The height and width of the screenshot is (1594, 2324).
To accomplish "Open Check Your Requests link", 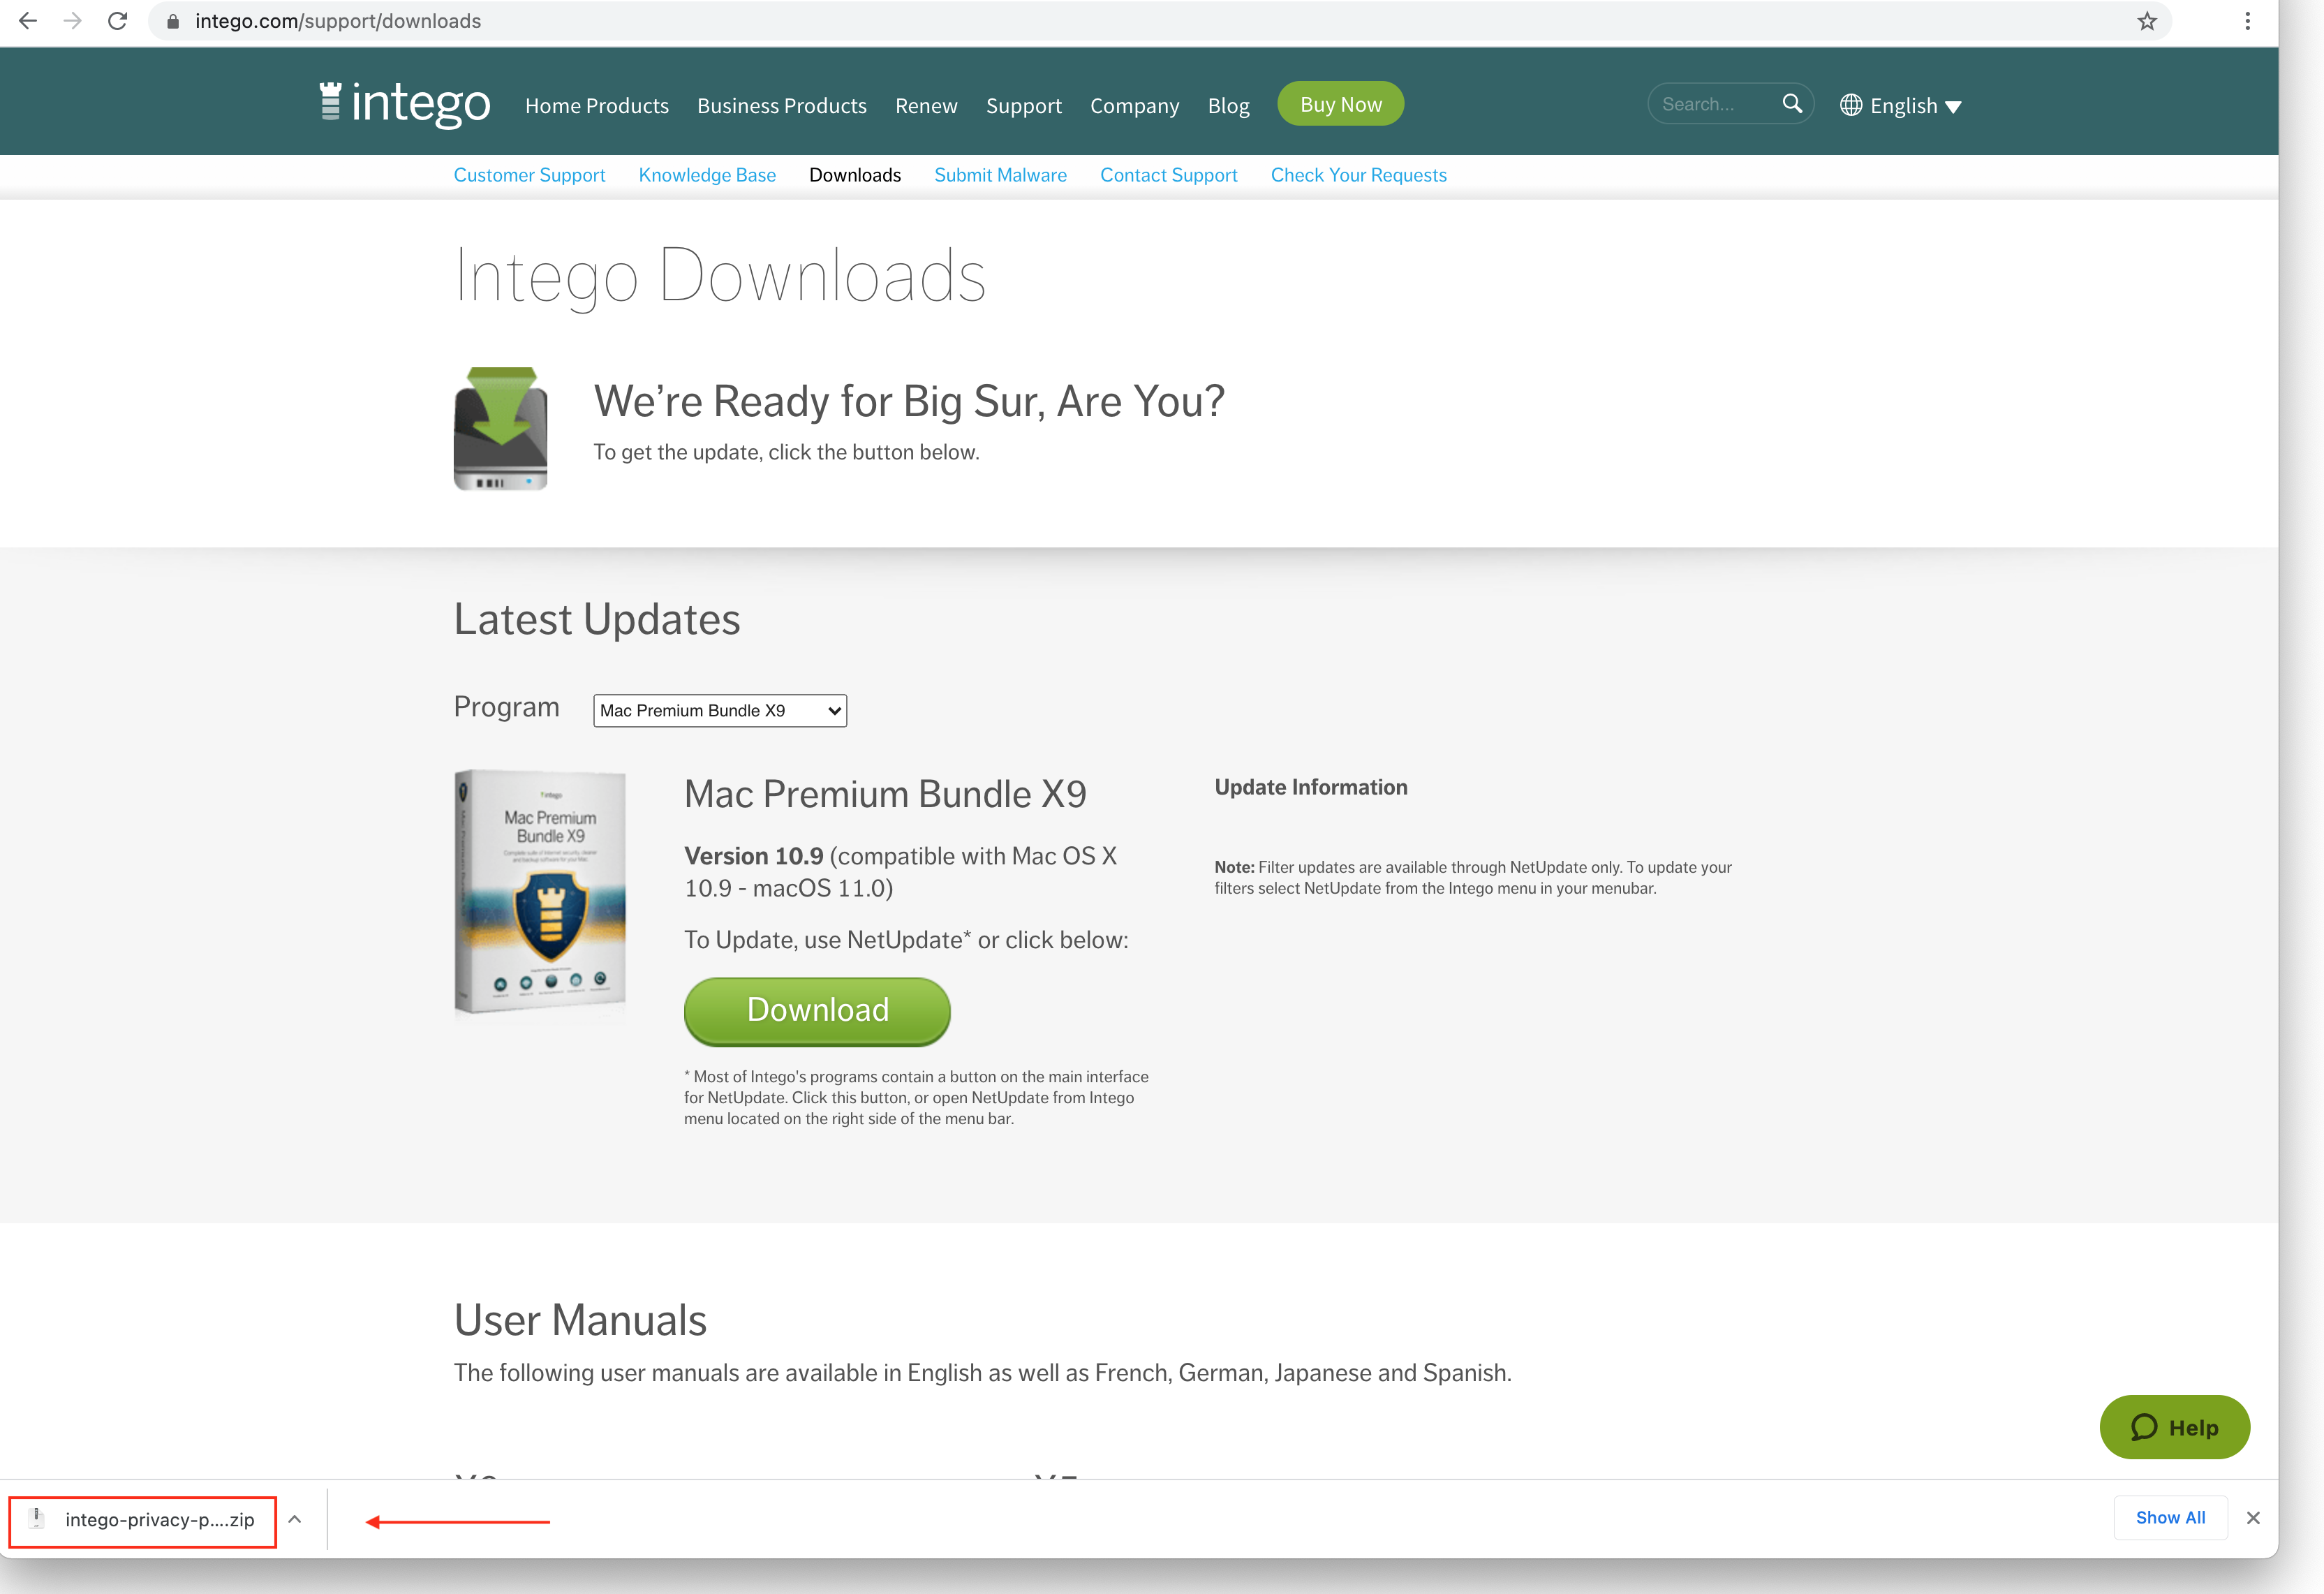I will [x=1359, y=175].
